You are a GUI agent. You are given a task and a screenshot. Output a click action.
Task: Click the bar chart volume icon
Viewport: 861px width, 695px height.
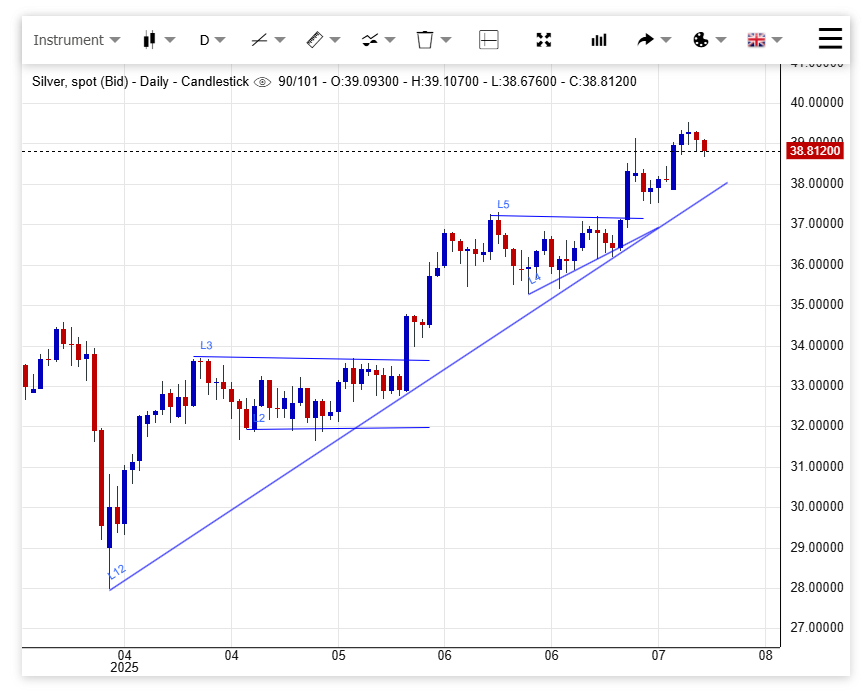tap(599, 40)
